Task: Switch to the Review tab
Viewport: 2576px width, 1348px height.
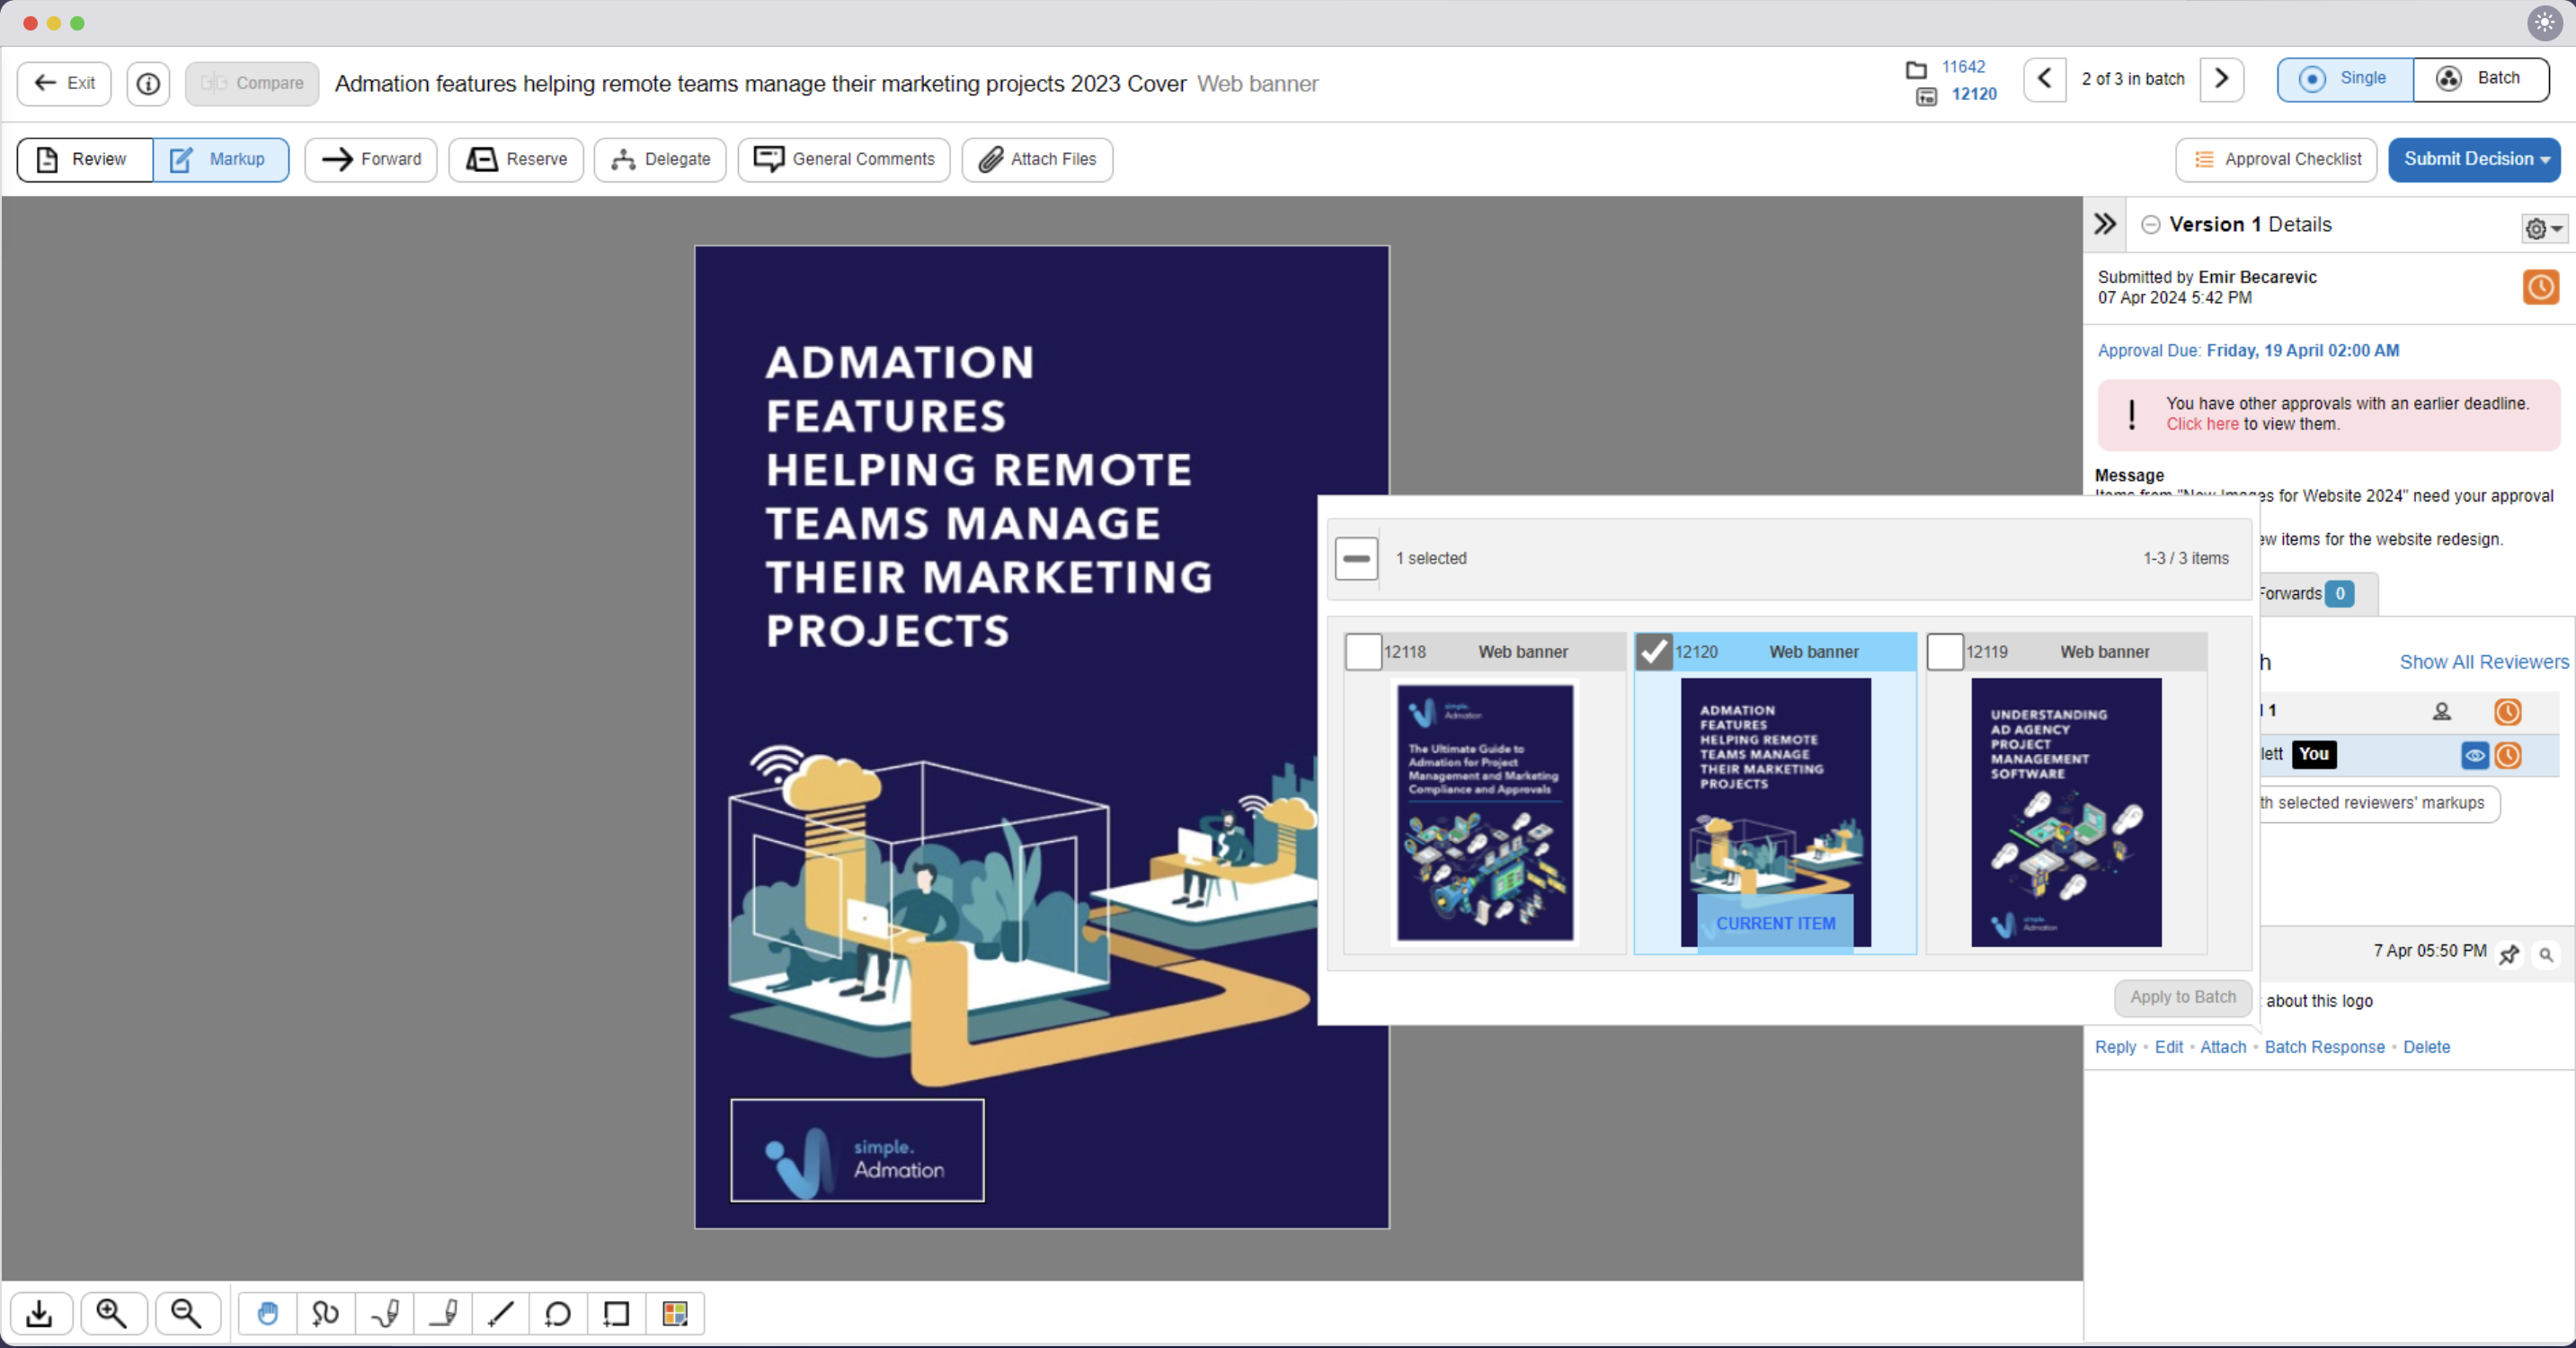Action: (85, 160)
